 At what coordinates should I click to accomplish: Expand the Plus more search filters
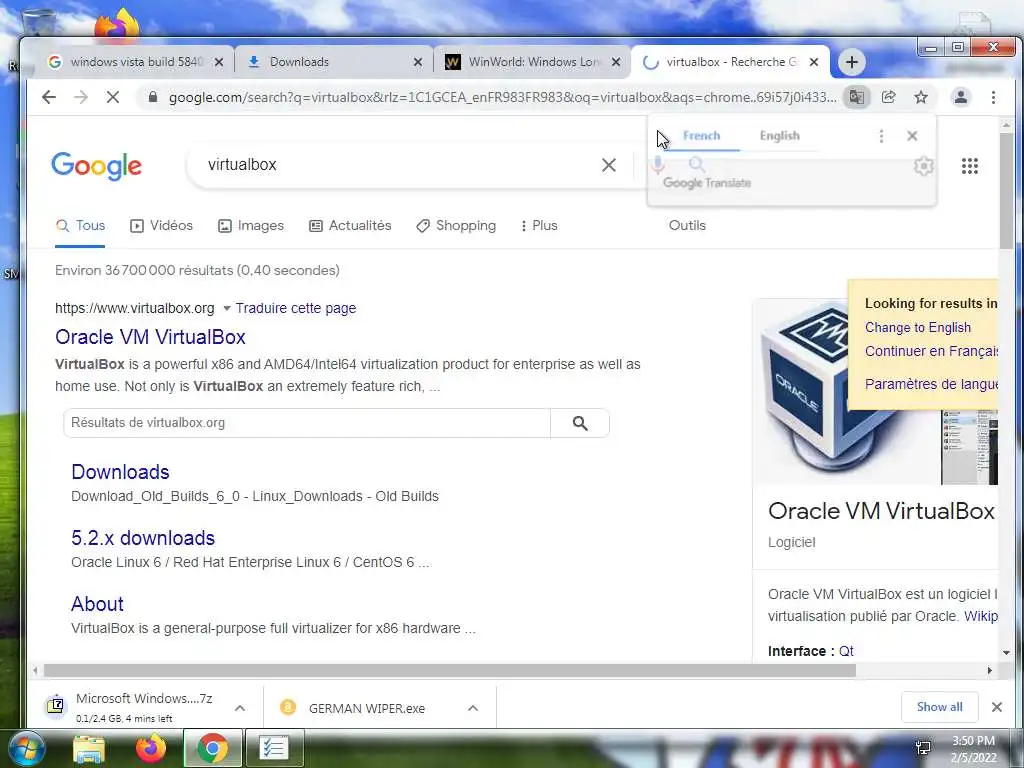[x=539, y=225]
